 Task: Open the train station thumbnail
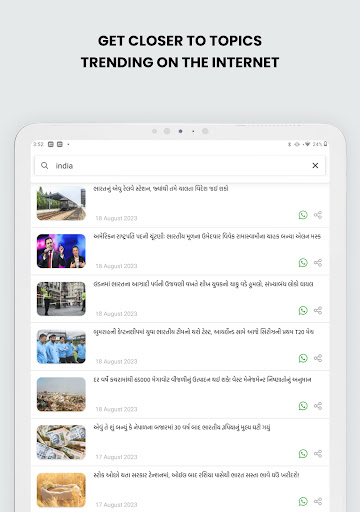point(61,203)
